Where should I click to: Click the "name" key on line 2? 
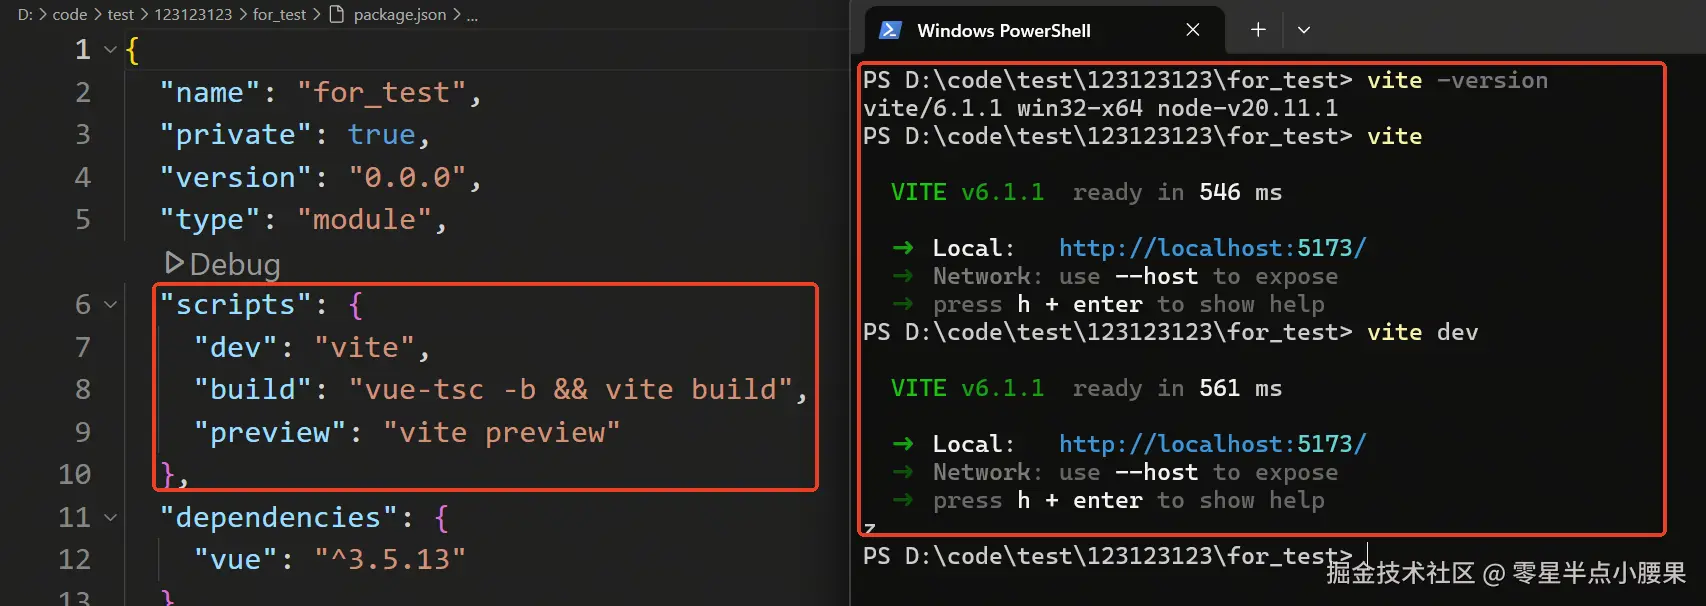click(x=210, y=92)
